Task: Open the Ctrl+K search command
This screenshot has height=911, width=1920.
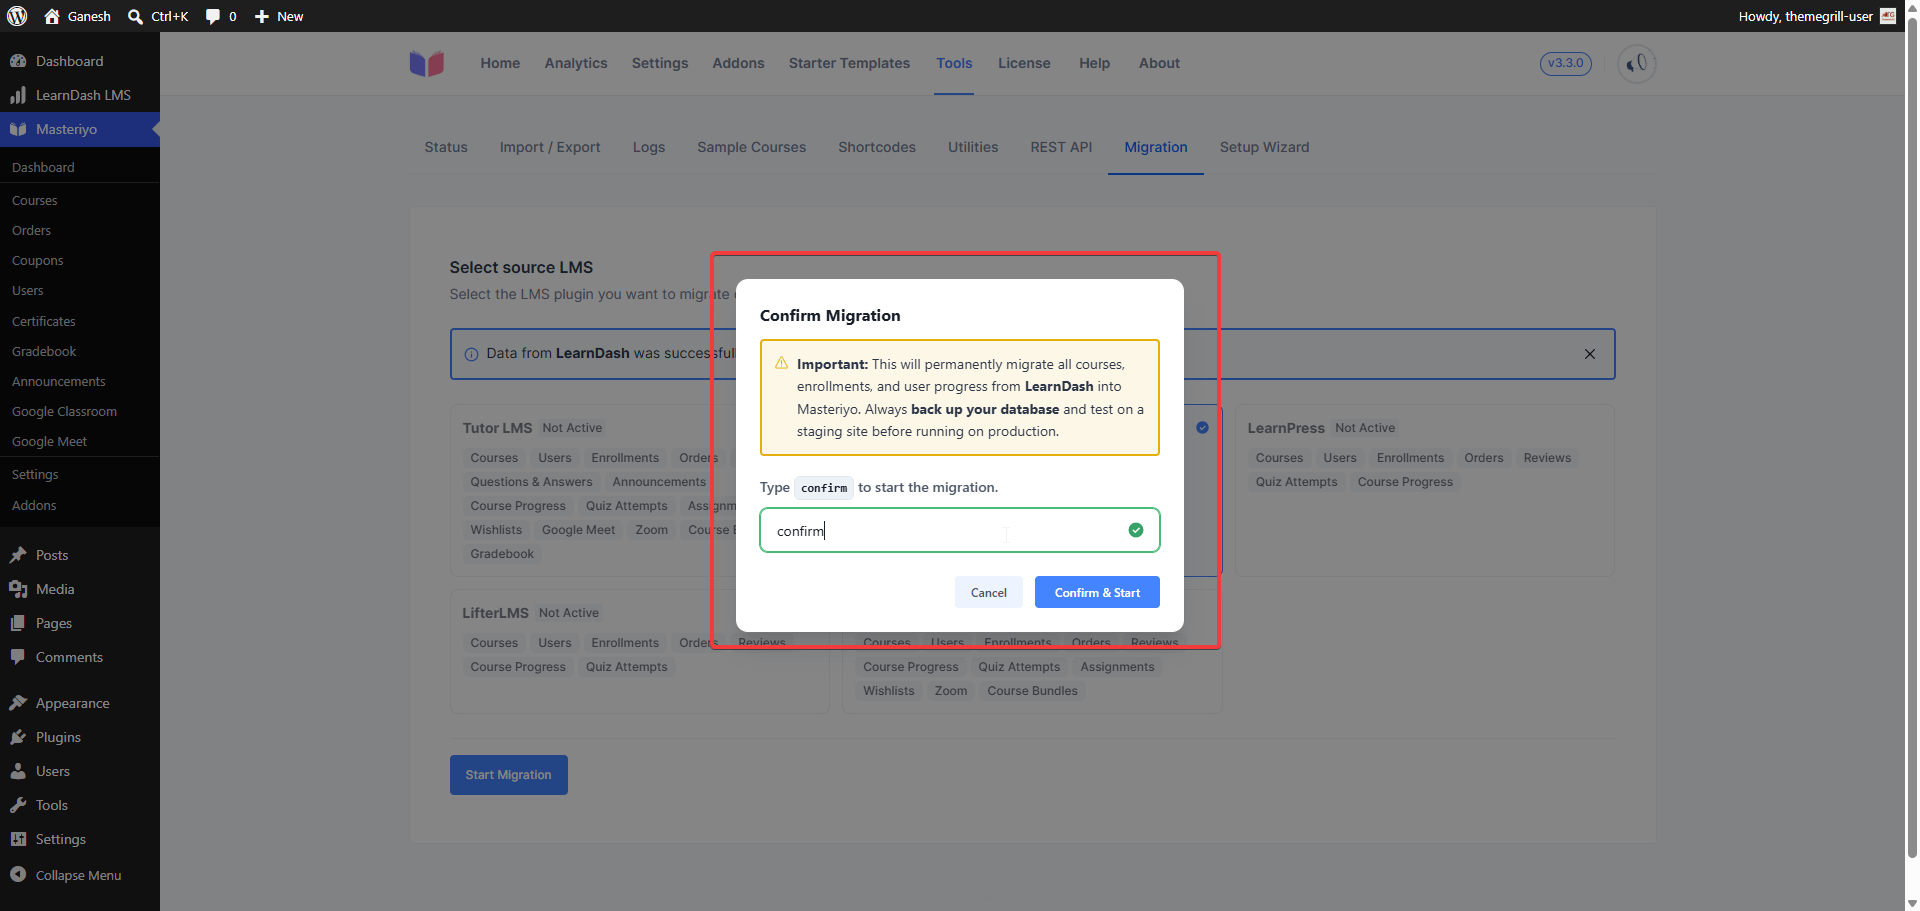Action: tap(159, 16)
